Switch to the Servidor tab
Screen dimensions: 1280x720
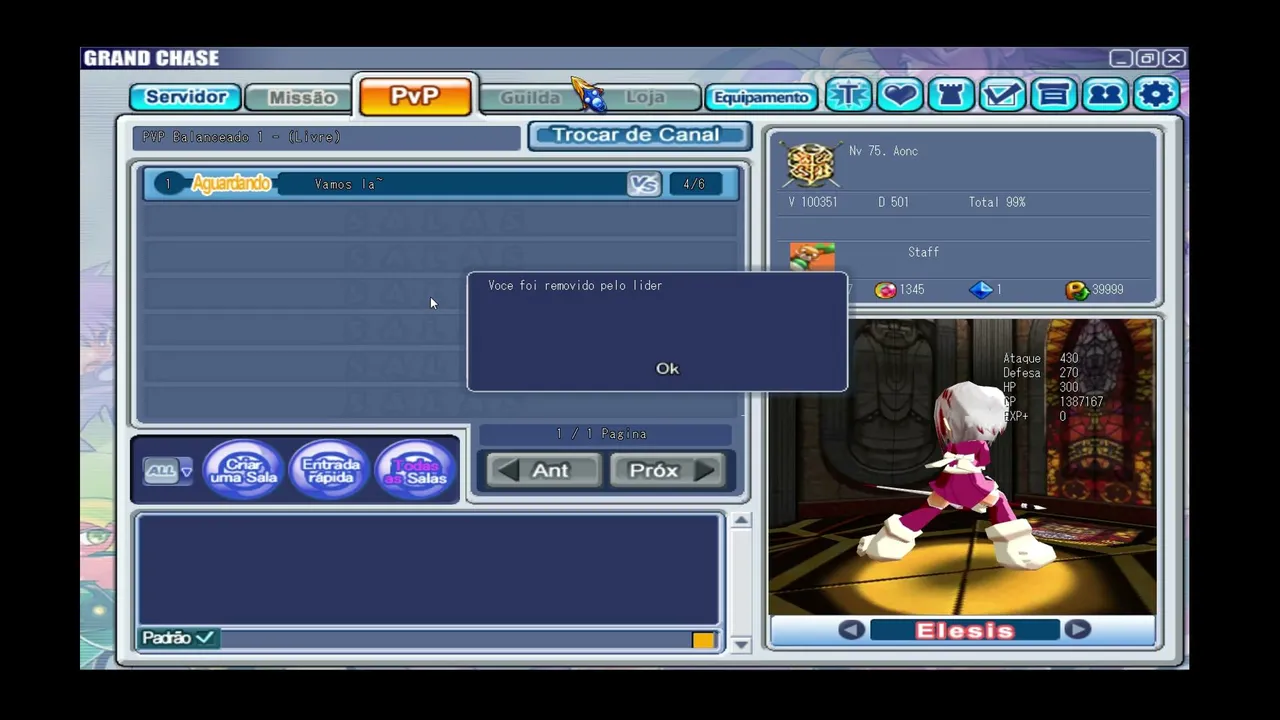pos(186,97)
